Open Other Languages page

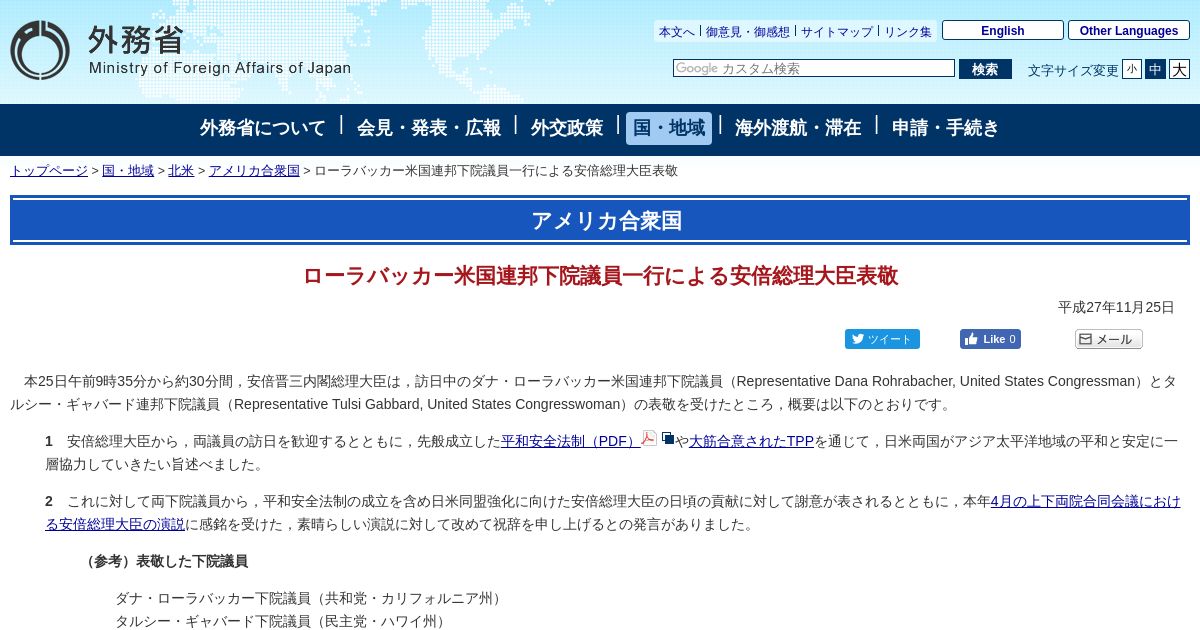(1129, 30)
